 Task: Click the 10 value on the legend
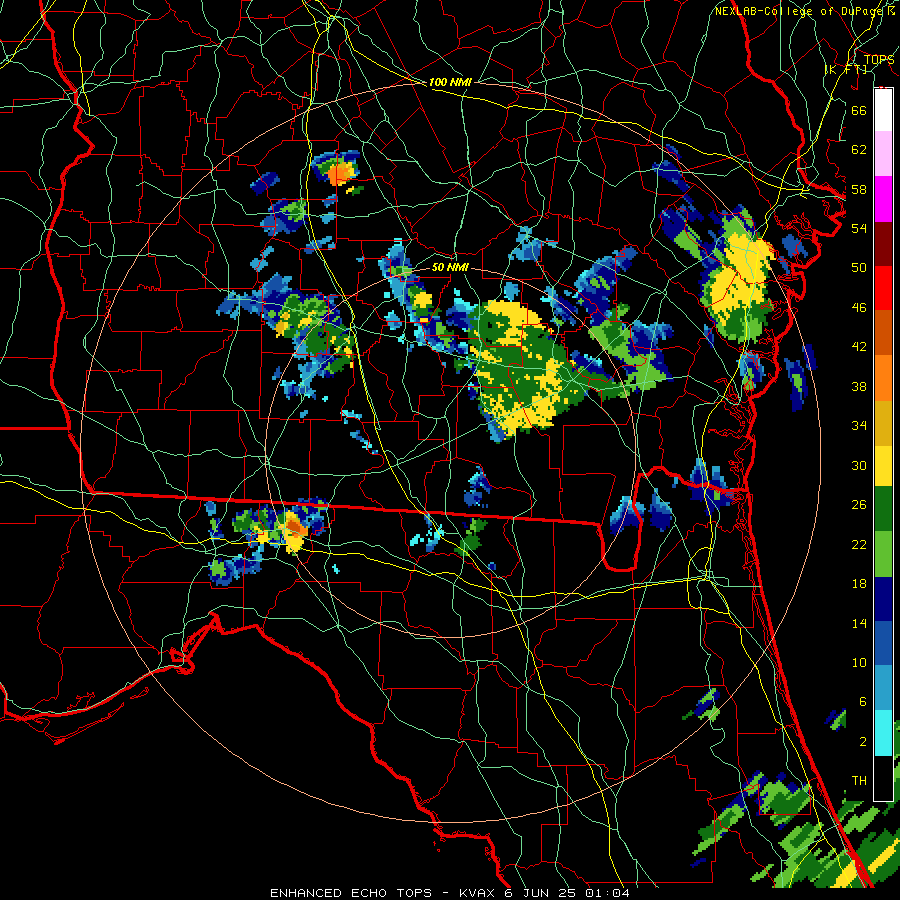pos(859,663)
